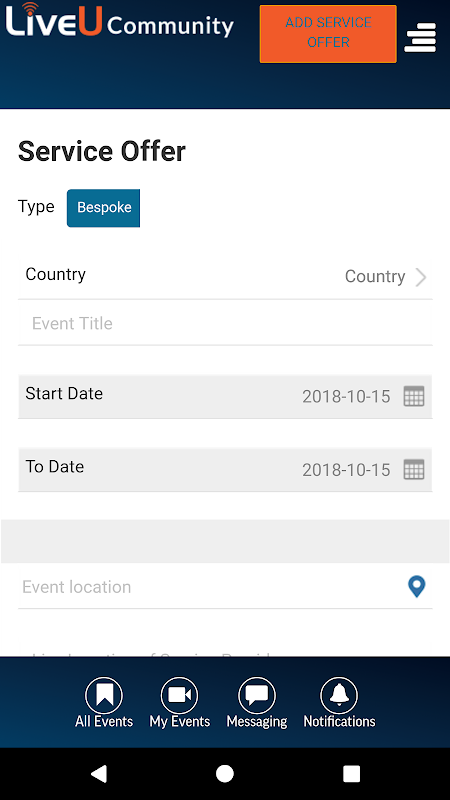450x800 pixels.
Task: Click the To Date calendar icon
Action: (414, 469)
